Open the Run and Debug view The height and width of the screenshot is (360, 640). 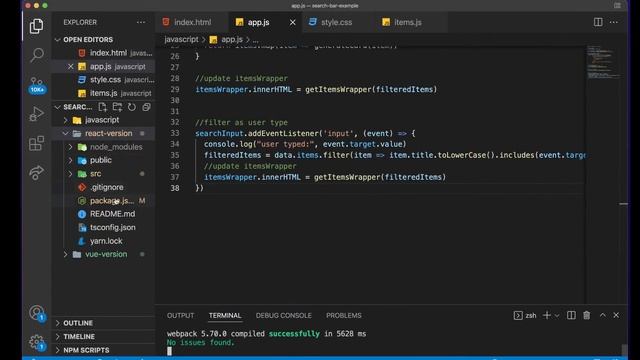pyautogui.click(x=36, y=114)
